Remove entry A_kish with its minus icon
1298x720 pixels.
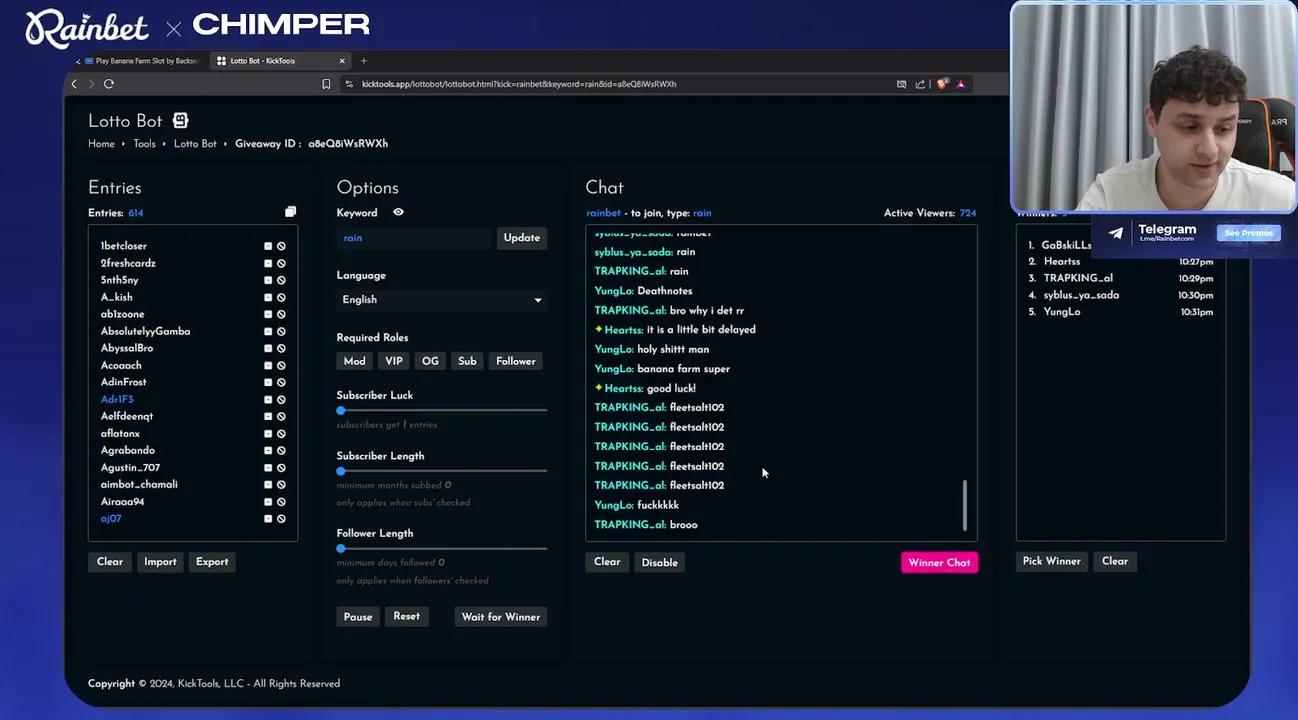pos(268,297)
